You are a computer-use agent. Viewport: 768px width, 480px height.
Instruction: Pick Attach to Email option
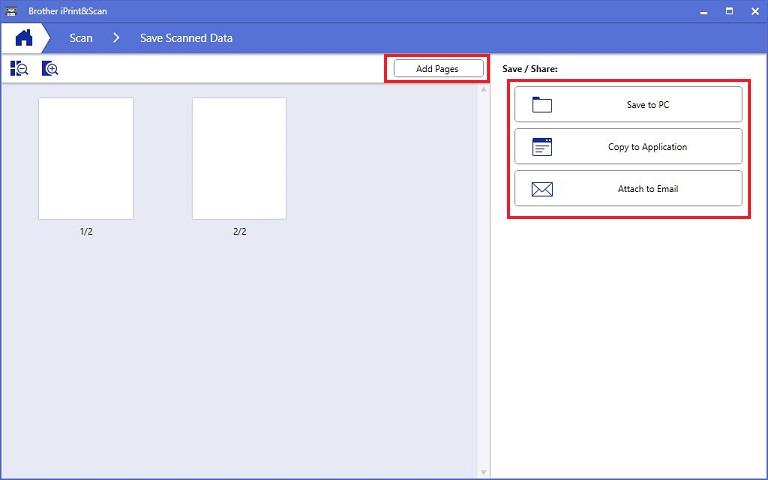tap(628, 189)
